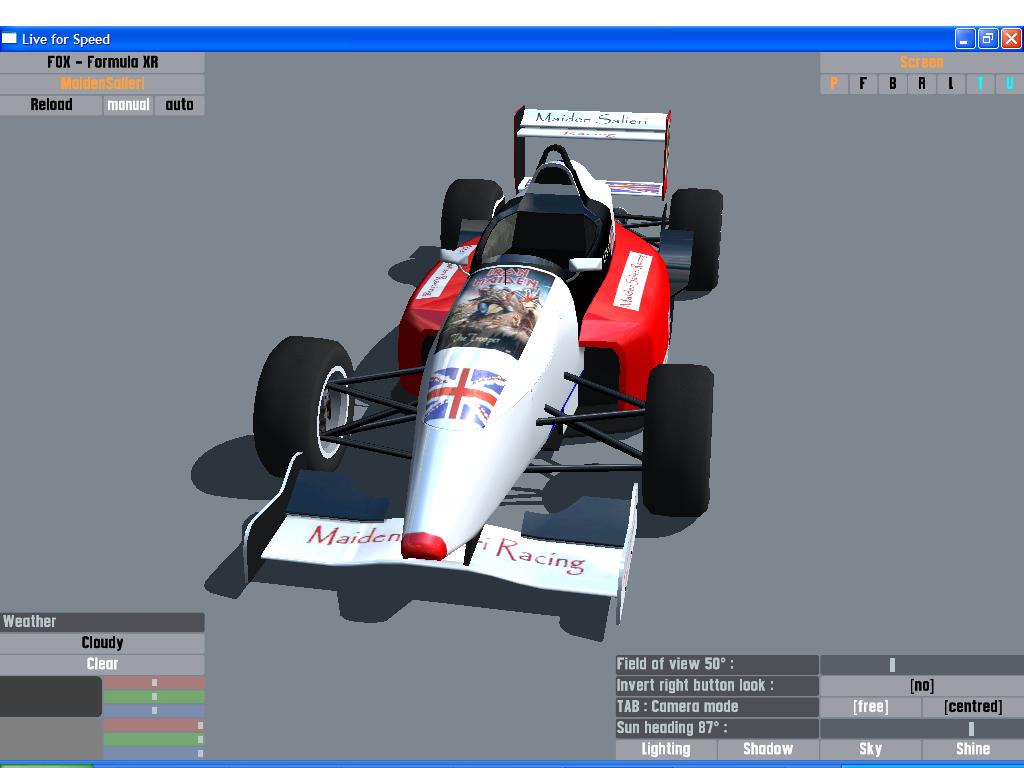Choose Cloudy weather
This screenshot has height=768, width=1024.
(x=103, y=643)
